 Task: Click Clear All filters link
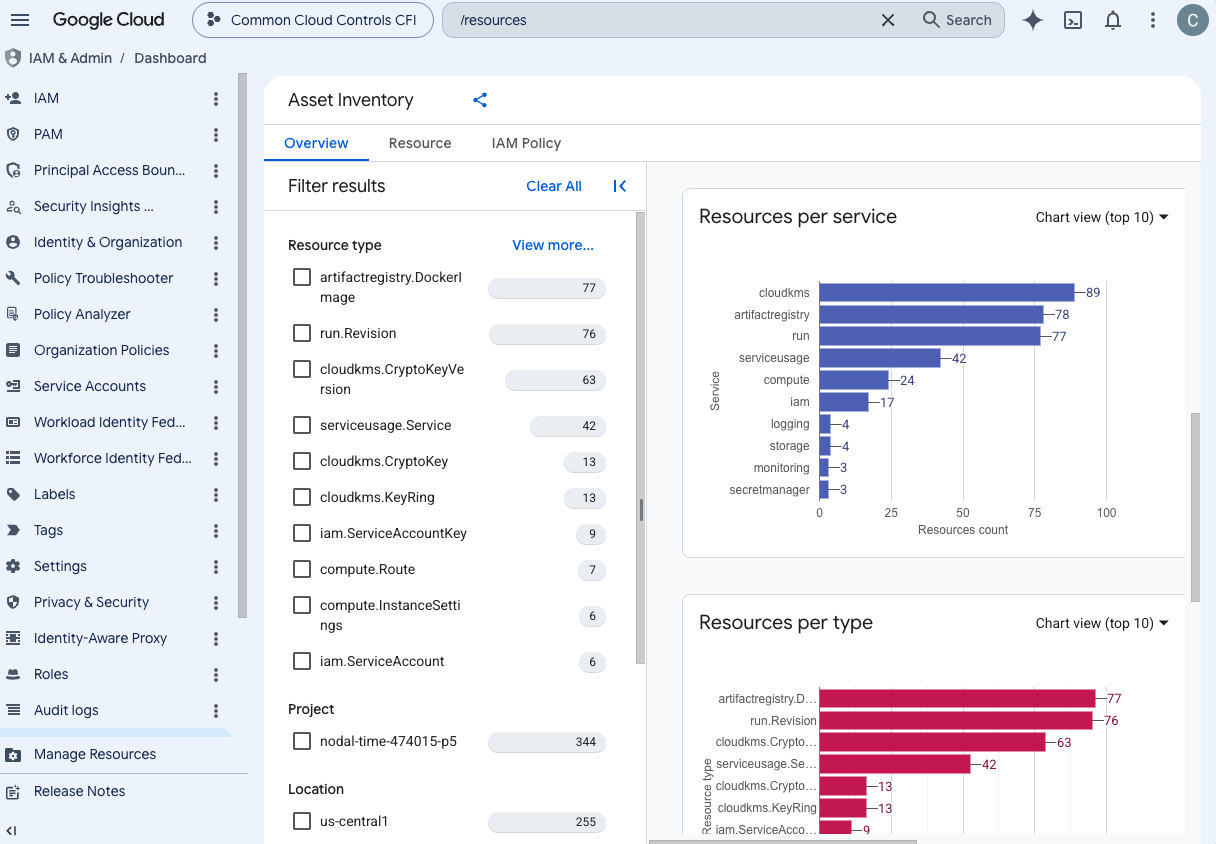tap(554, 186)
